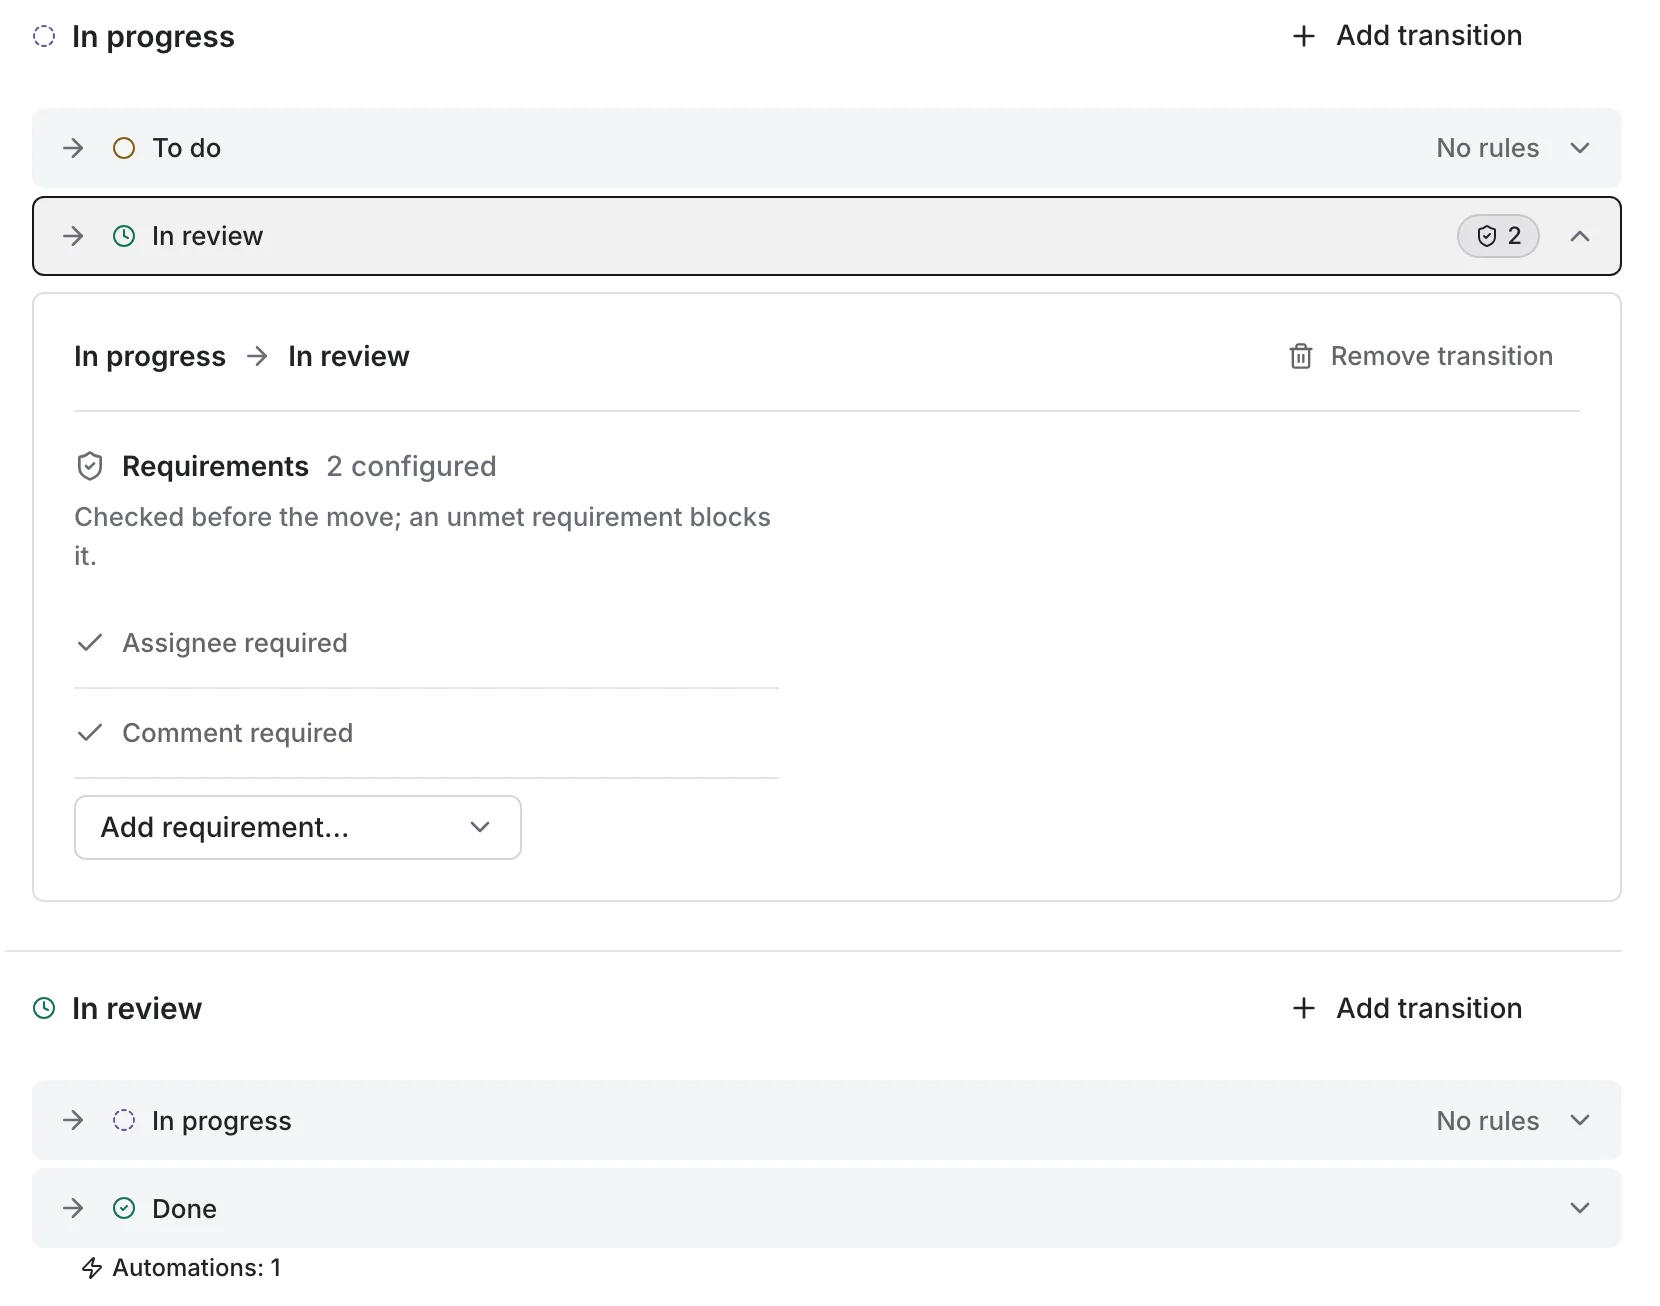Expand the Done transition chevron
This screenshot has width=1660, height=1306.
[1580, 1208]
